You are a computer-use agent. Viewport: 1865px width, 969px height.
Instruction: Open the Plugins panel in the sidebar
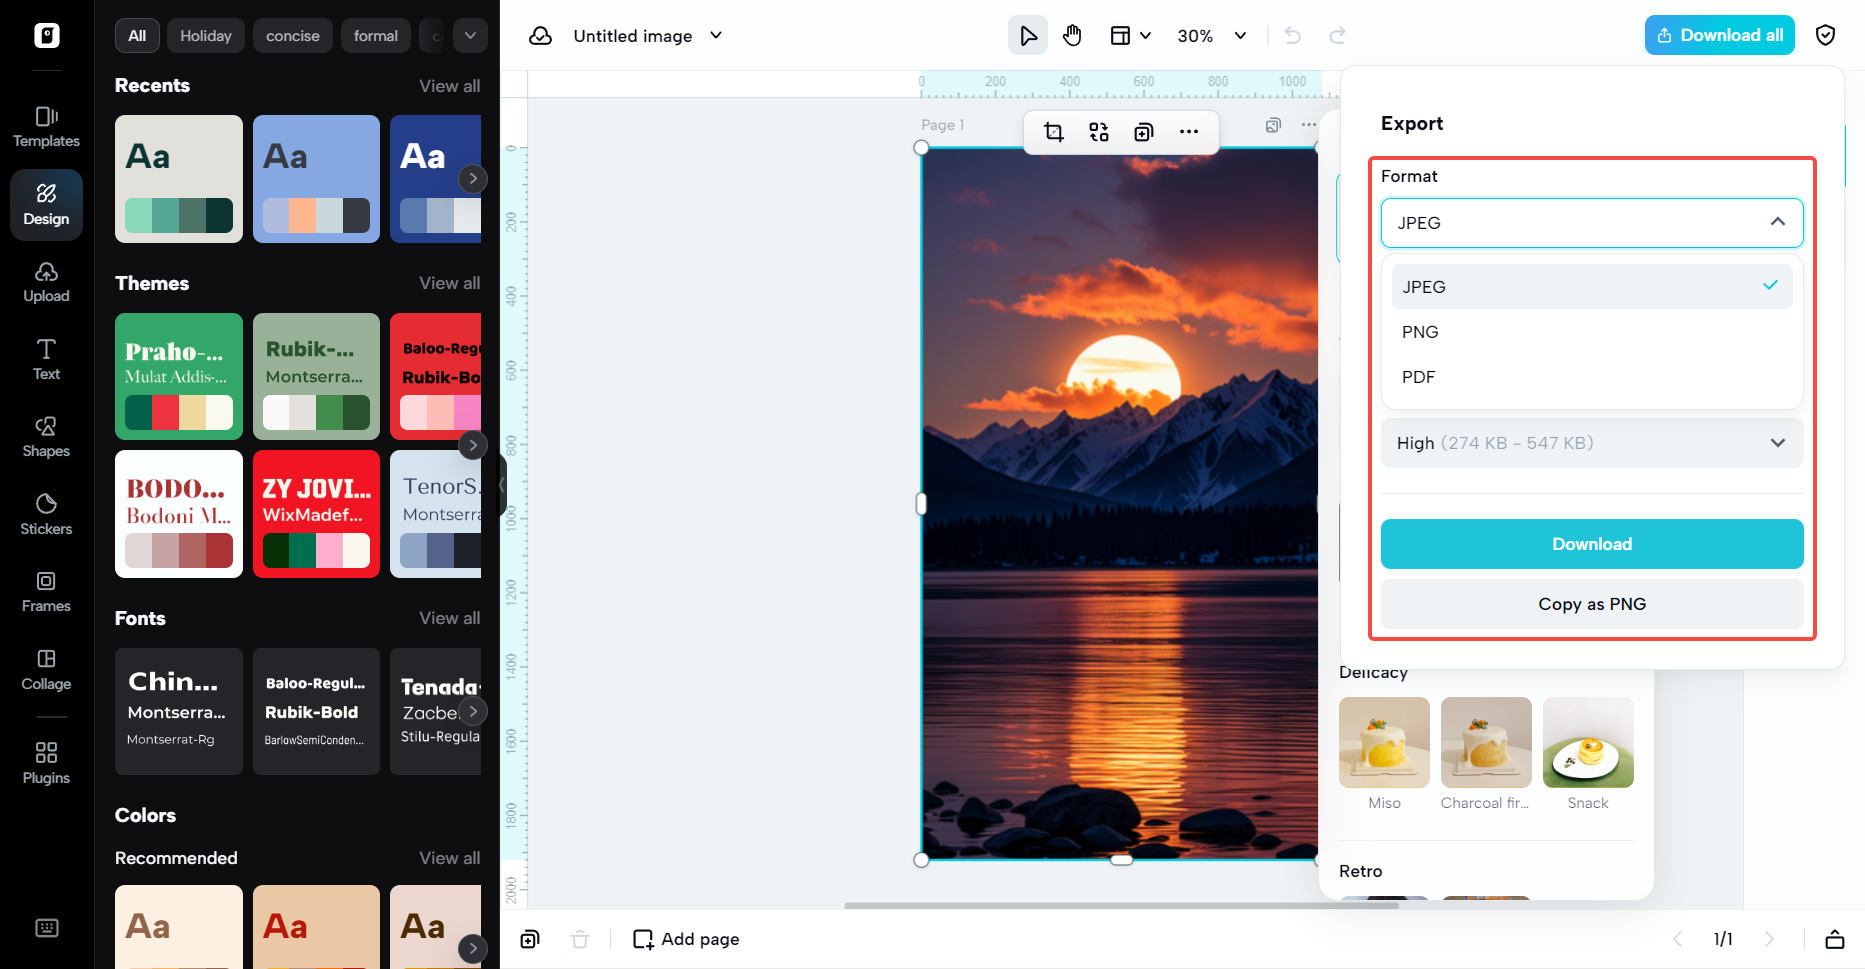click(46, 761)
